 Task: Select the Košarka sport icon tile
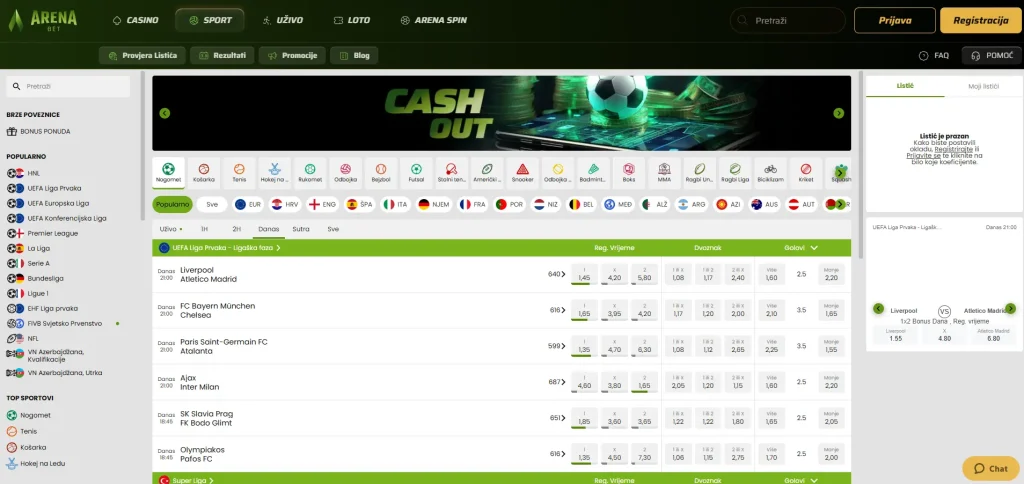(204, 173)
